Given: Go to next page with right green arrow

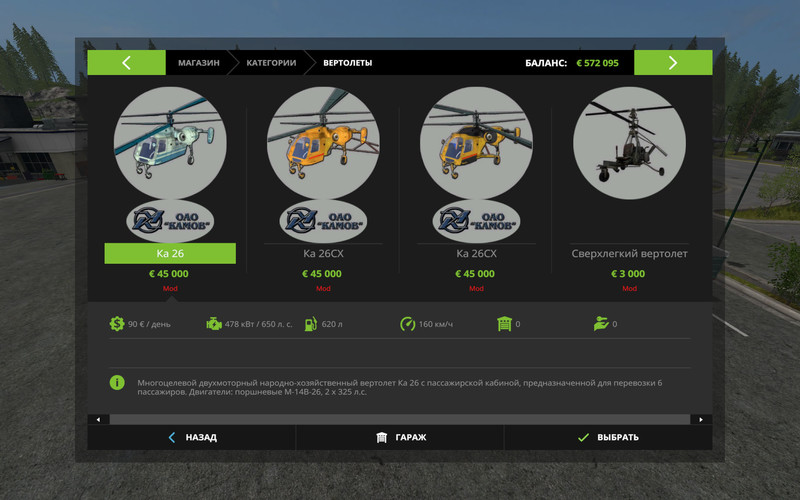Looking at the screenshot, I should click(673, 63).
